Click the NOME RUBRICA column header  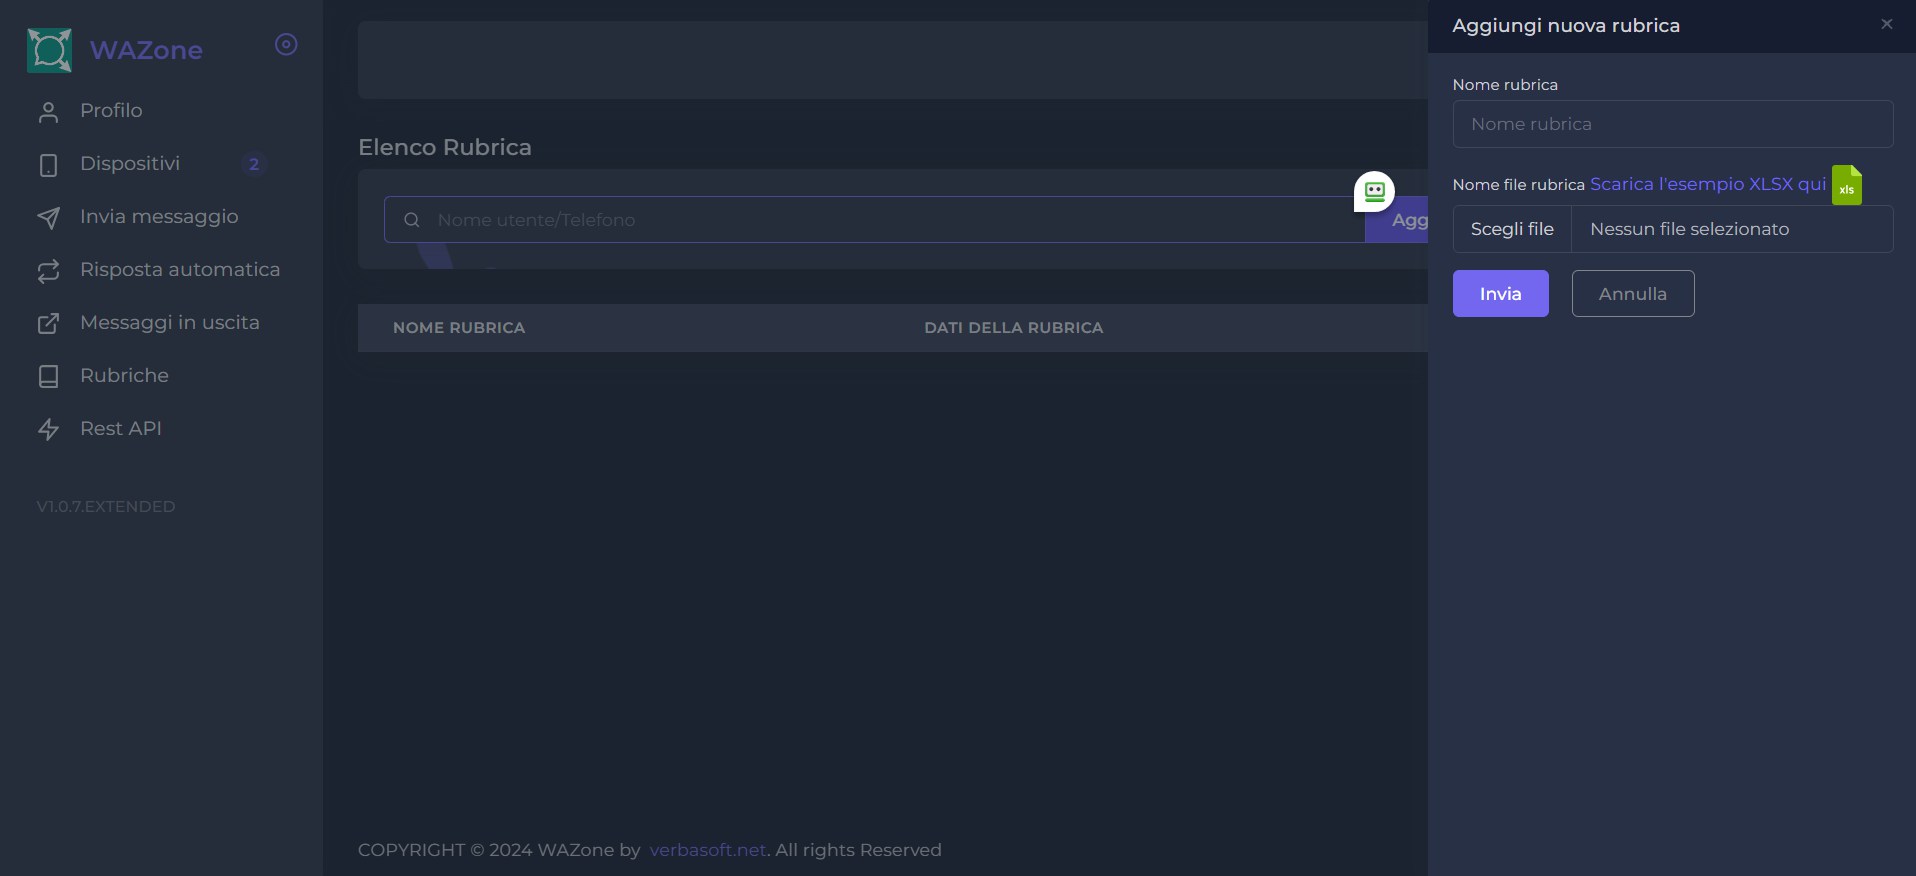click(459, 328)
